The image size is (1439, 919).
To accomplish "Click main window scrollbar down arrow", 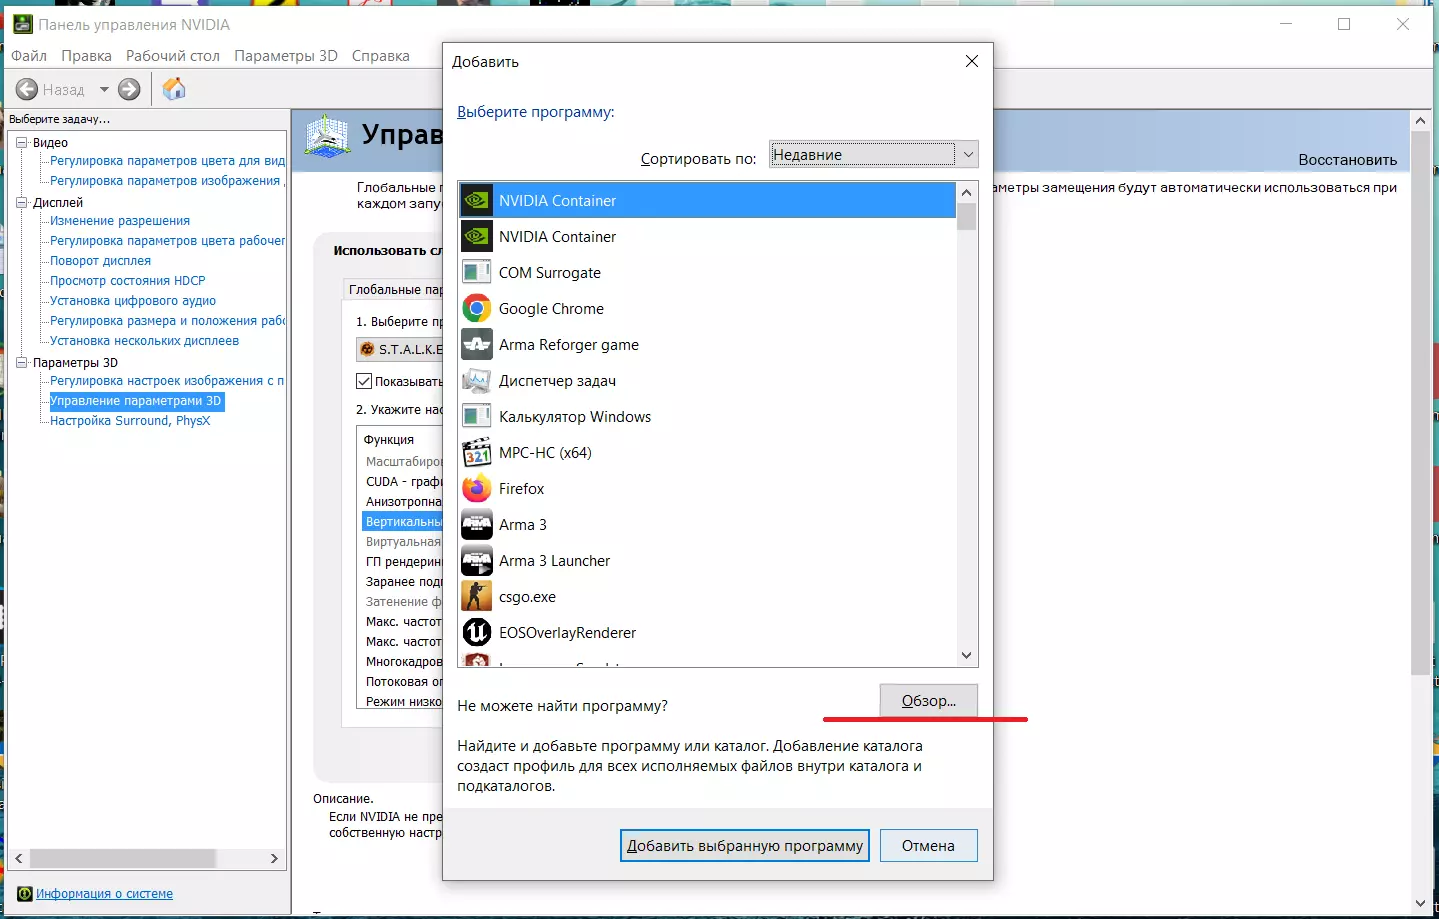I will tap(1420, 904).
